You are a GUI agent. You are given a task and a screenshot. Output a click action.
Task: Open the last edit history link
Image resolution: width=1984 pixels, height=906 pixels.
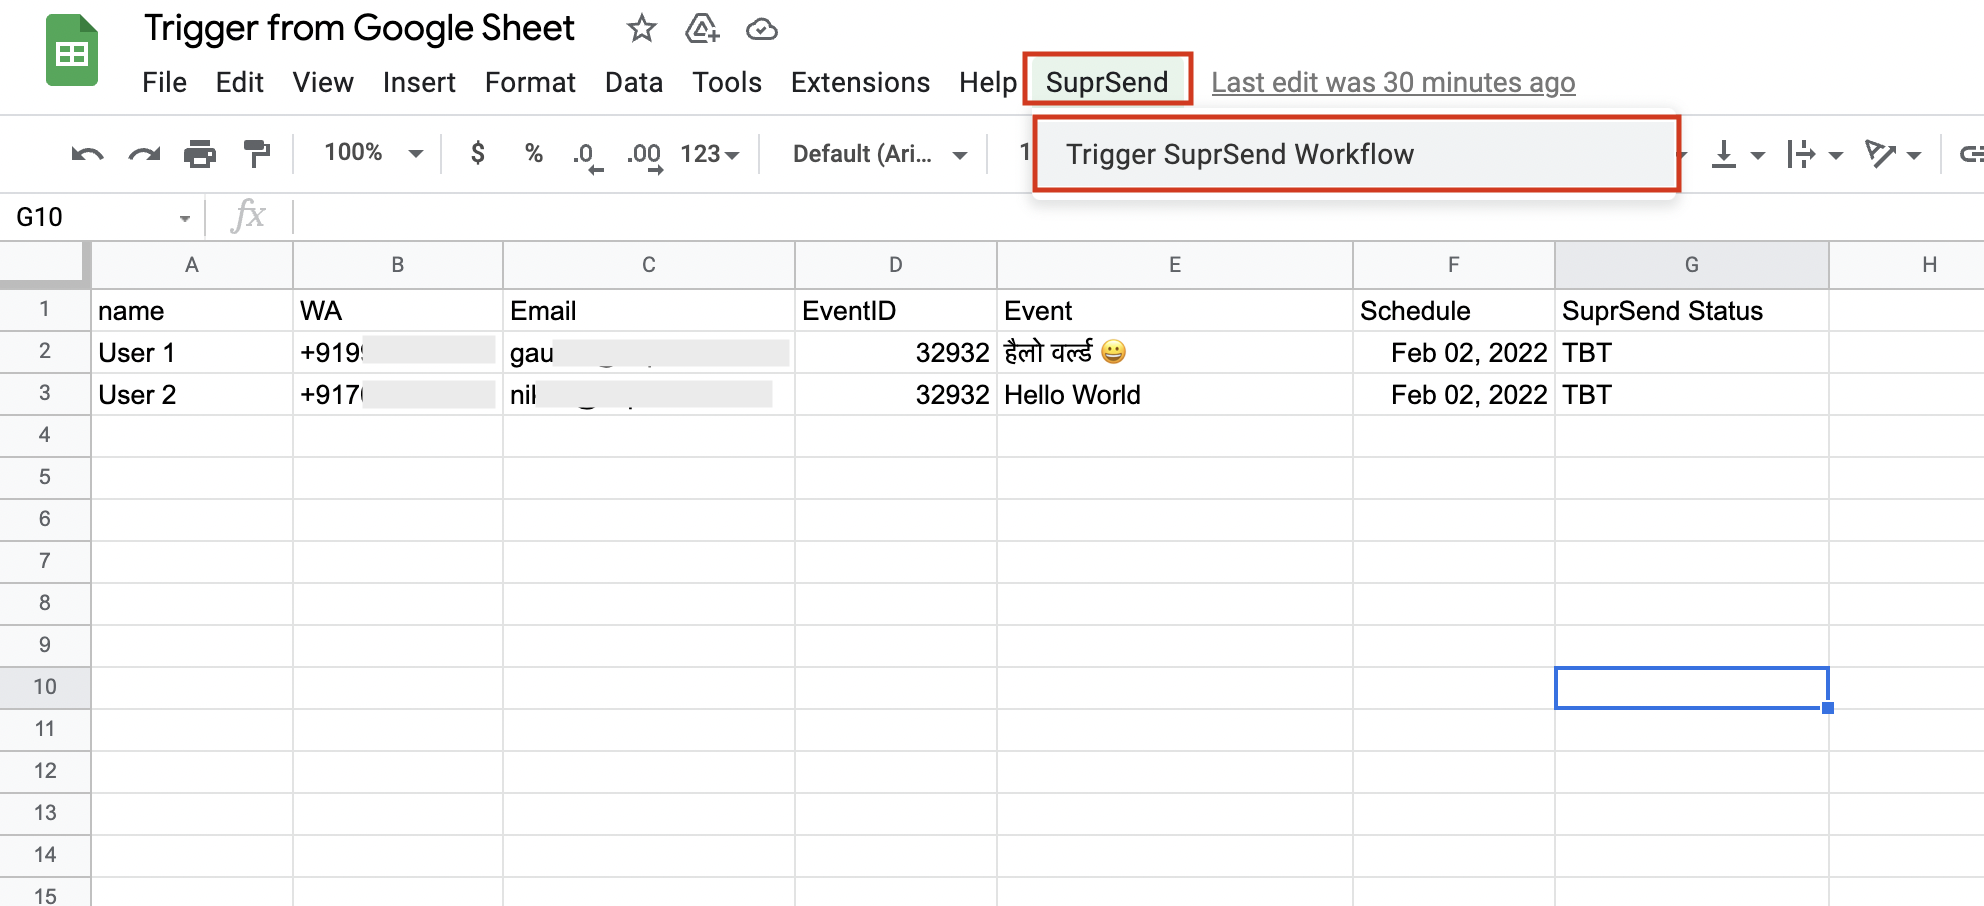(1393, 82)
